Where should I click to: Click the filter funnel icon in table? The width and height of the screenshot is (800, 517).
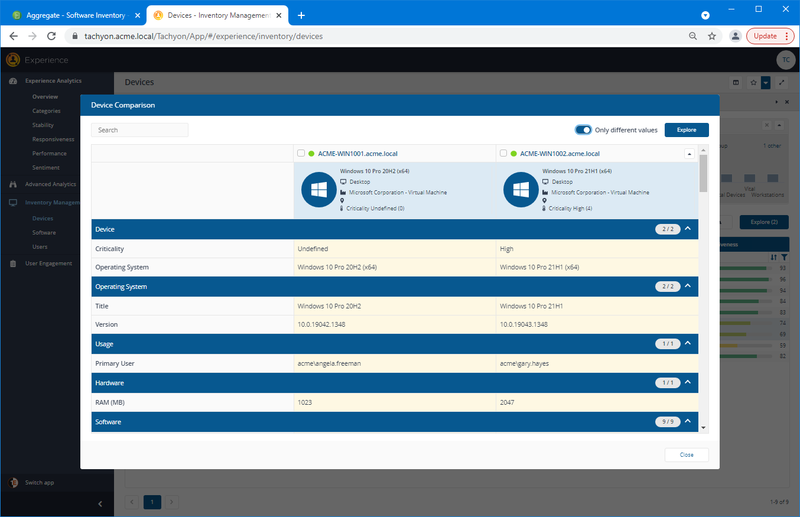click(784, 257)
